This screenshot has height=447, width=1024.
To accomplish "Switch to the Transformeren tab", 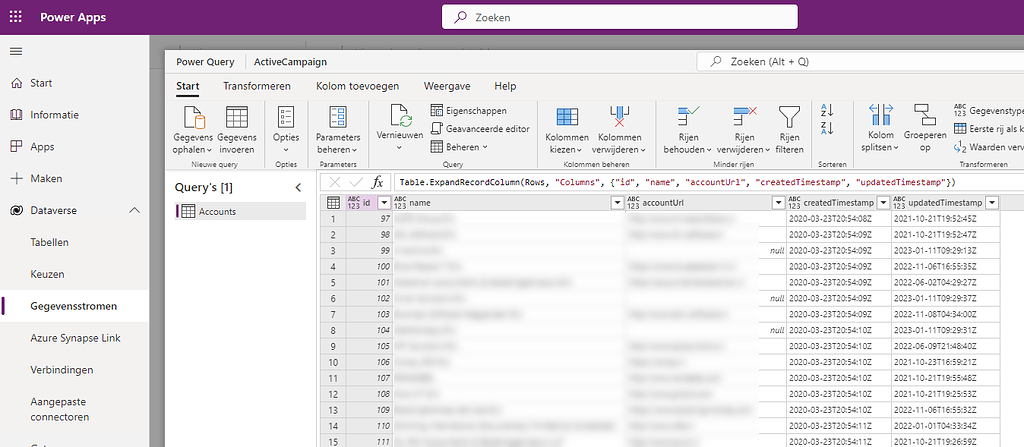I will coord(257,87).
